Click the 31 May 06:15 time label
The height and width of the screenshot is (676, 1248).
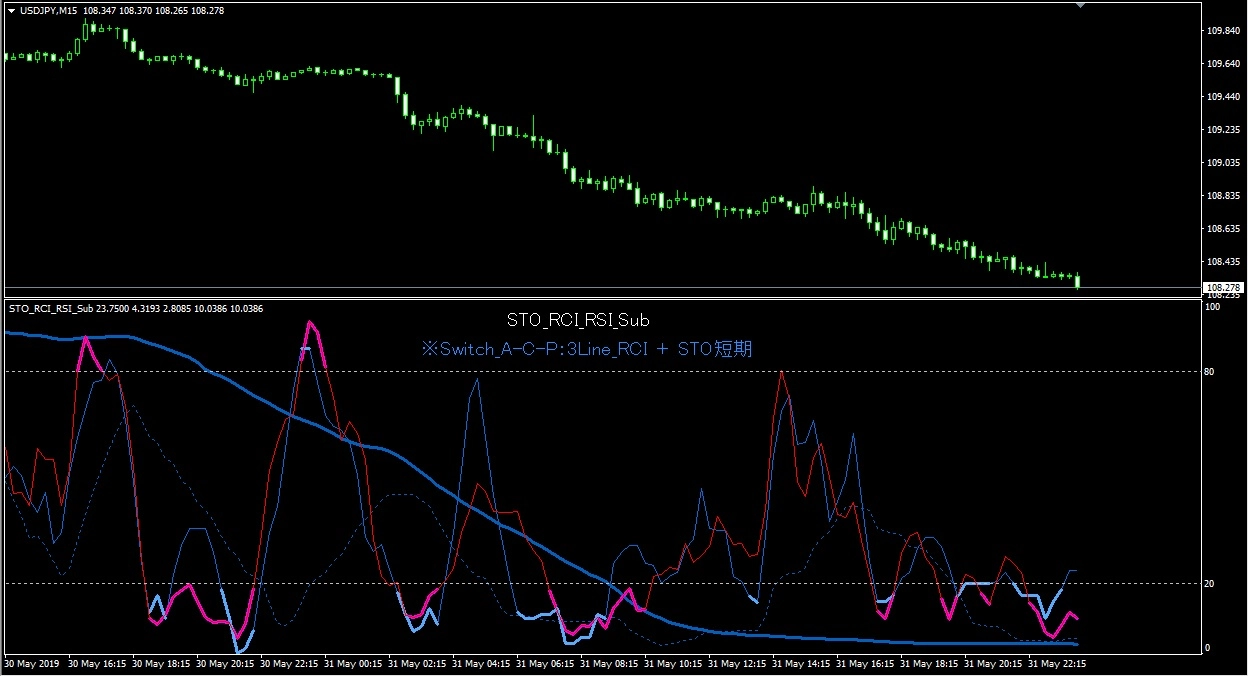pyautogui.click(x=545, y=663)
